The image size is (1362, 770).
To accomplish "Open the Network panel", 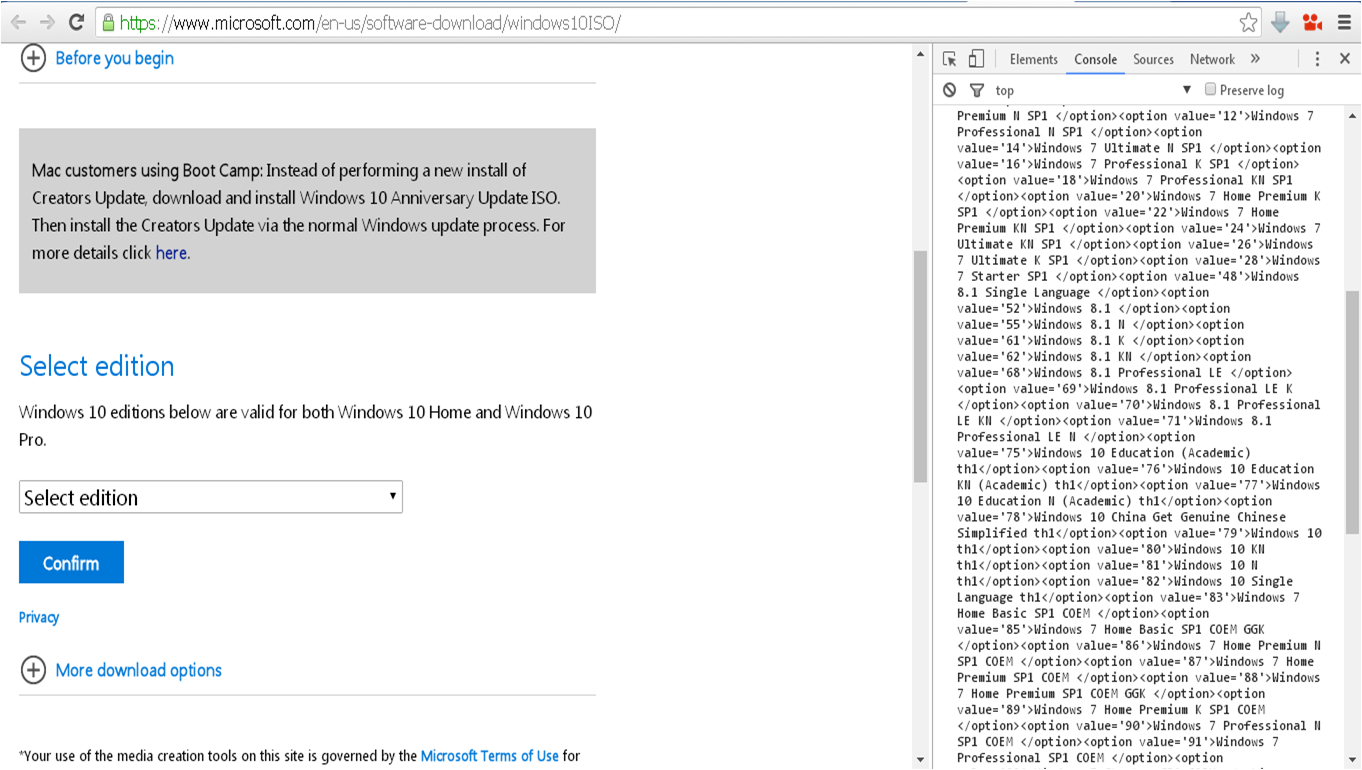I will click(1212, 59).
